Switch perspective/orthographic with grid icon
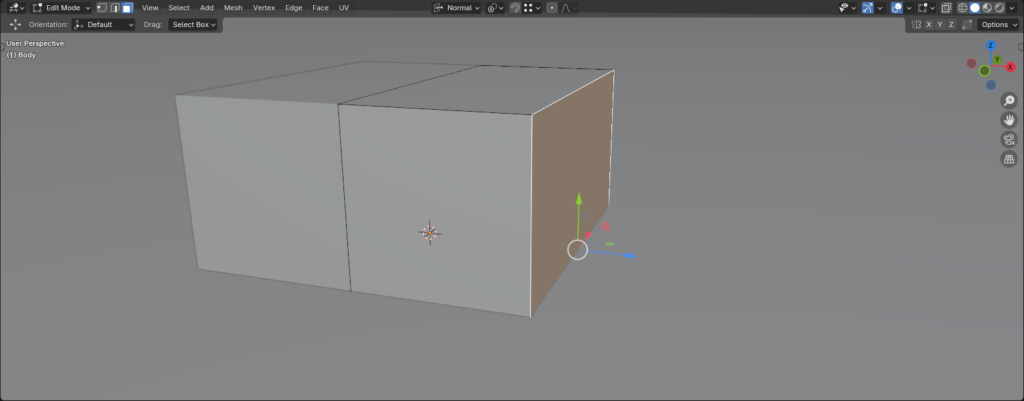 point(1009,159)
